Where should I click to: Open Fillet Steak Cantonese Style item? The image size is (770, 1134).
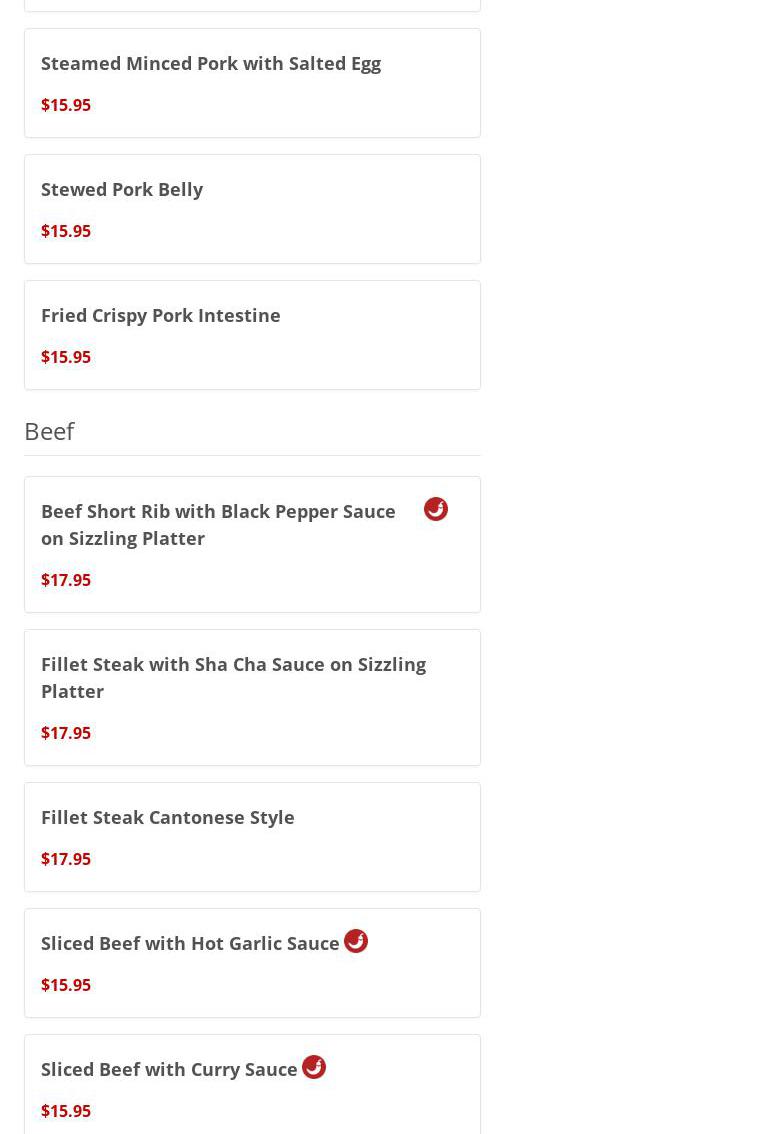click(x=168, y=817)
